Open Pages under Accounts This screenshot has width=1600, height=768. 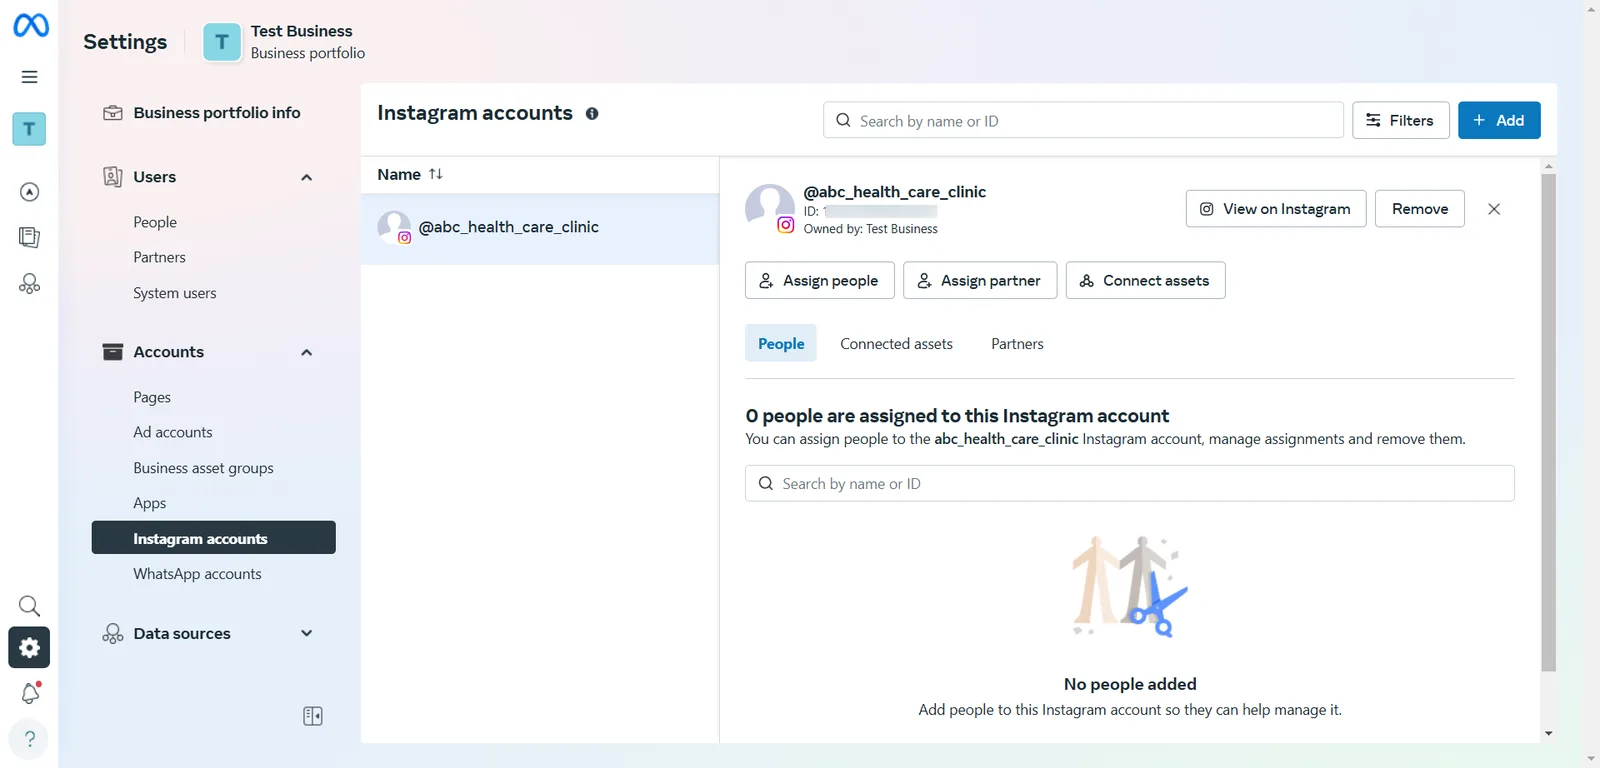[152, 397]
